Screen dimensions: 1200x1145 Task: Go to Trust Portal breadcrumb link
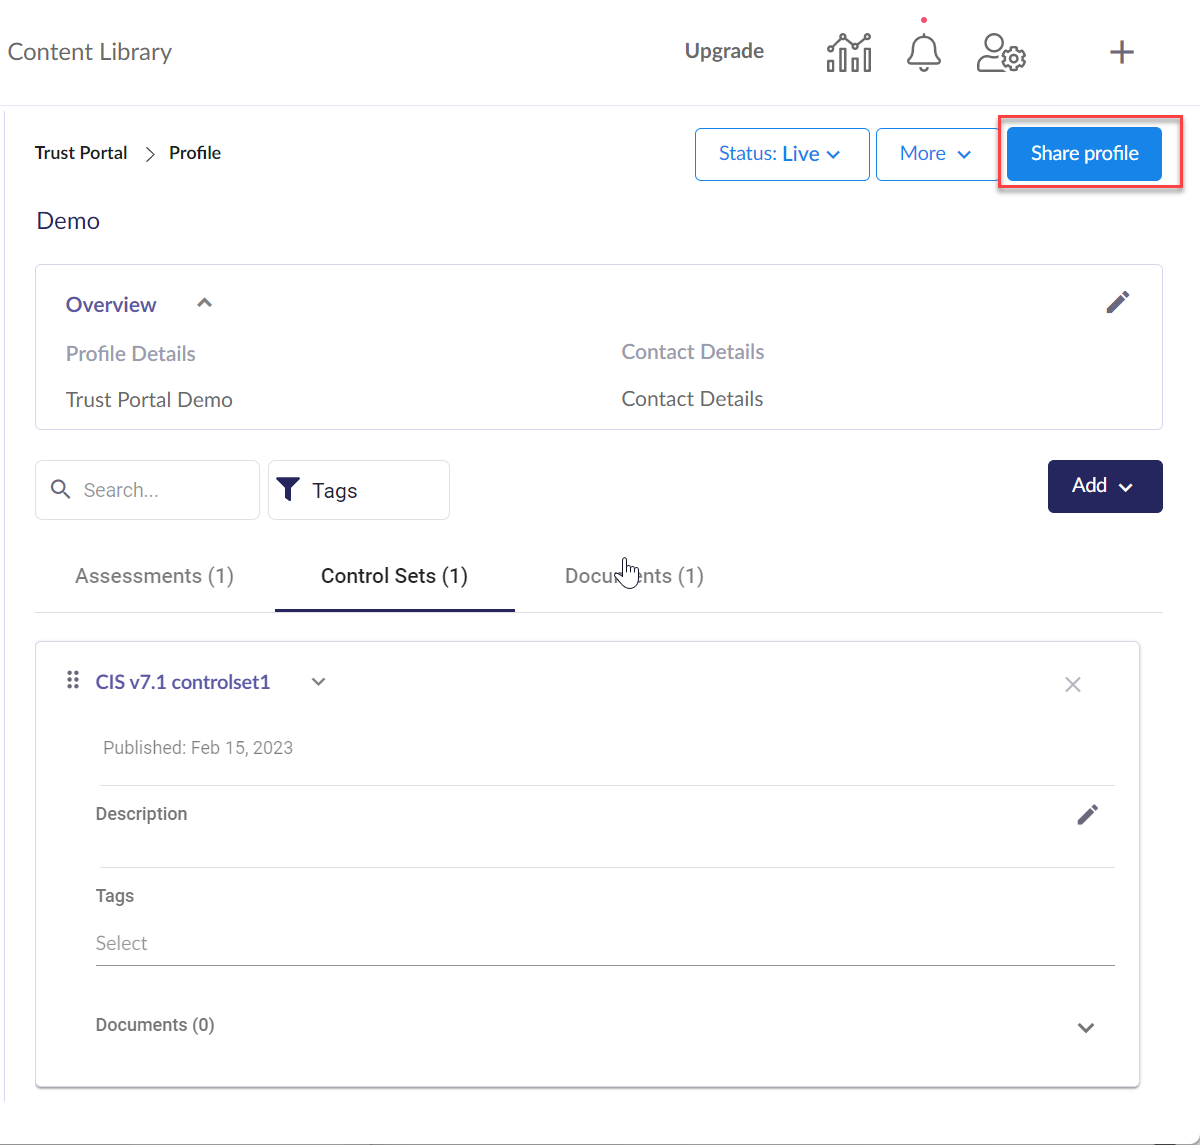pos(81,153)
